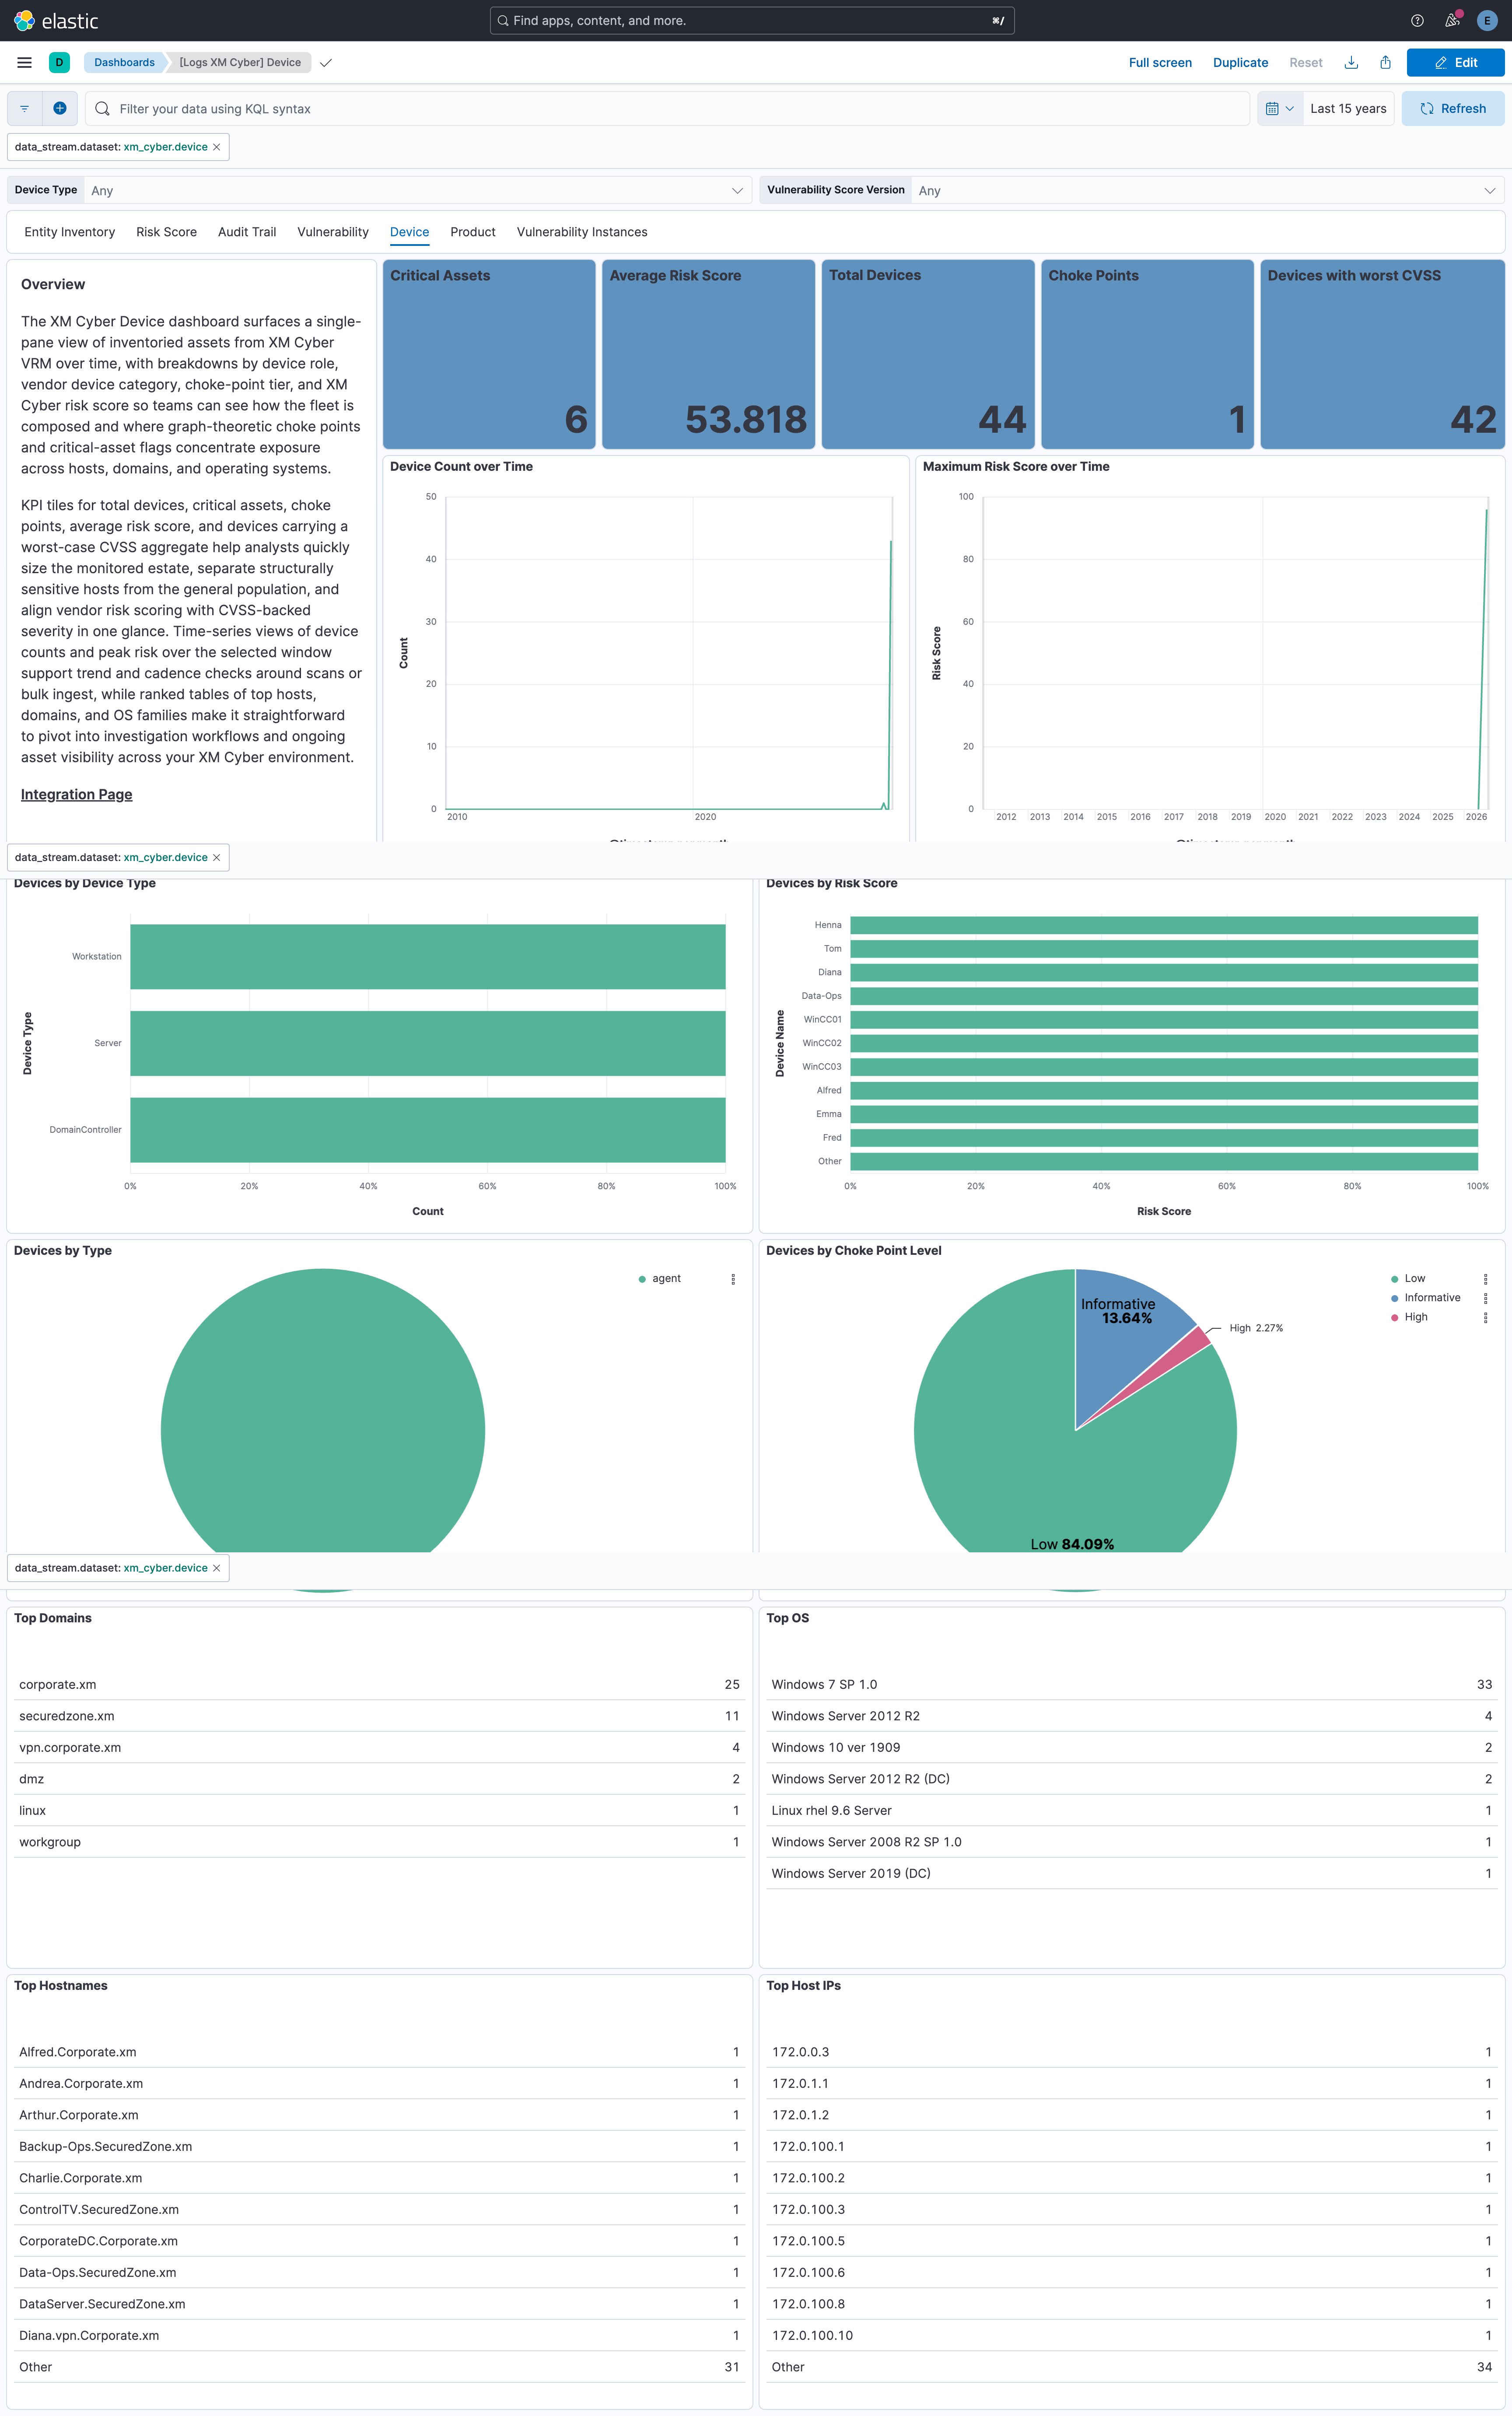
Task: Enter Full screen mode
Action: 1160,62
